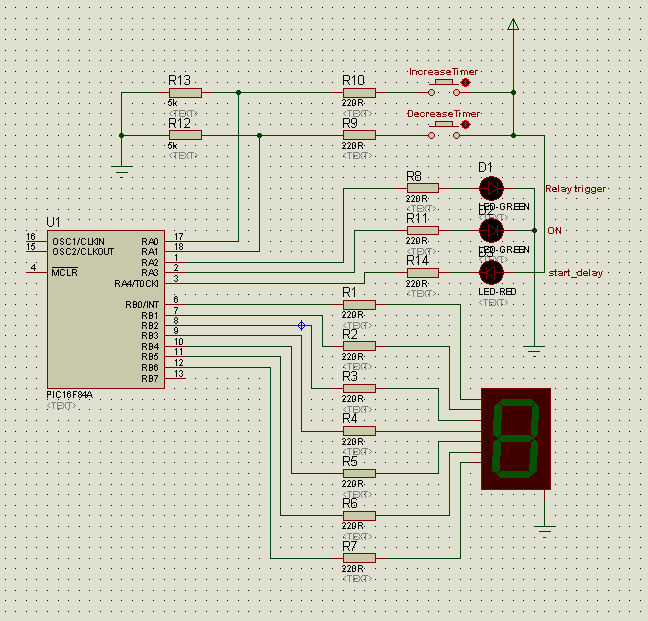Click the RA0 pin label
This screenshot has width=648, height=621.
(150, 242)
